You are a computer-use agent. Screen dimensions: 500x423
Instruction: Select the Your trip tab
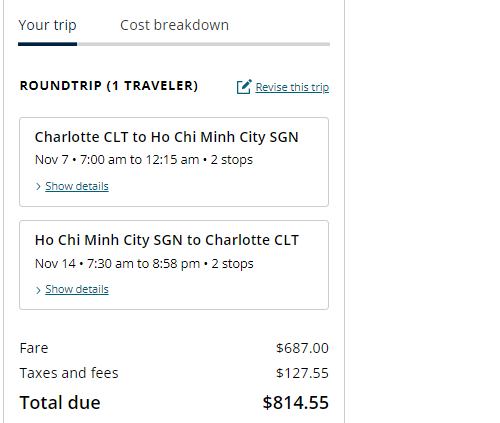click(x=47, y=25)
